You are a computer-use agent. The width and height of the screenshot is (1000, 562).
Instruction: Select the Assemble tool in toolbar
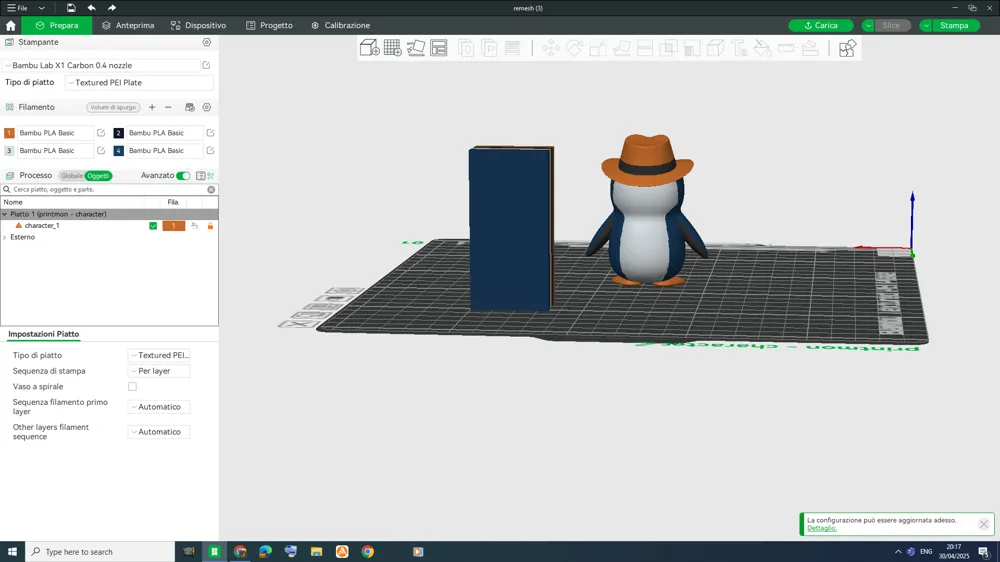810,48
